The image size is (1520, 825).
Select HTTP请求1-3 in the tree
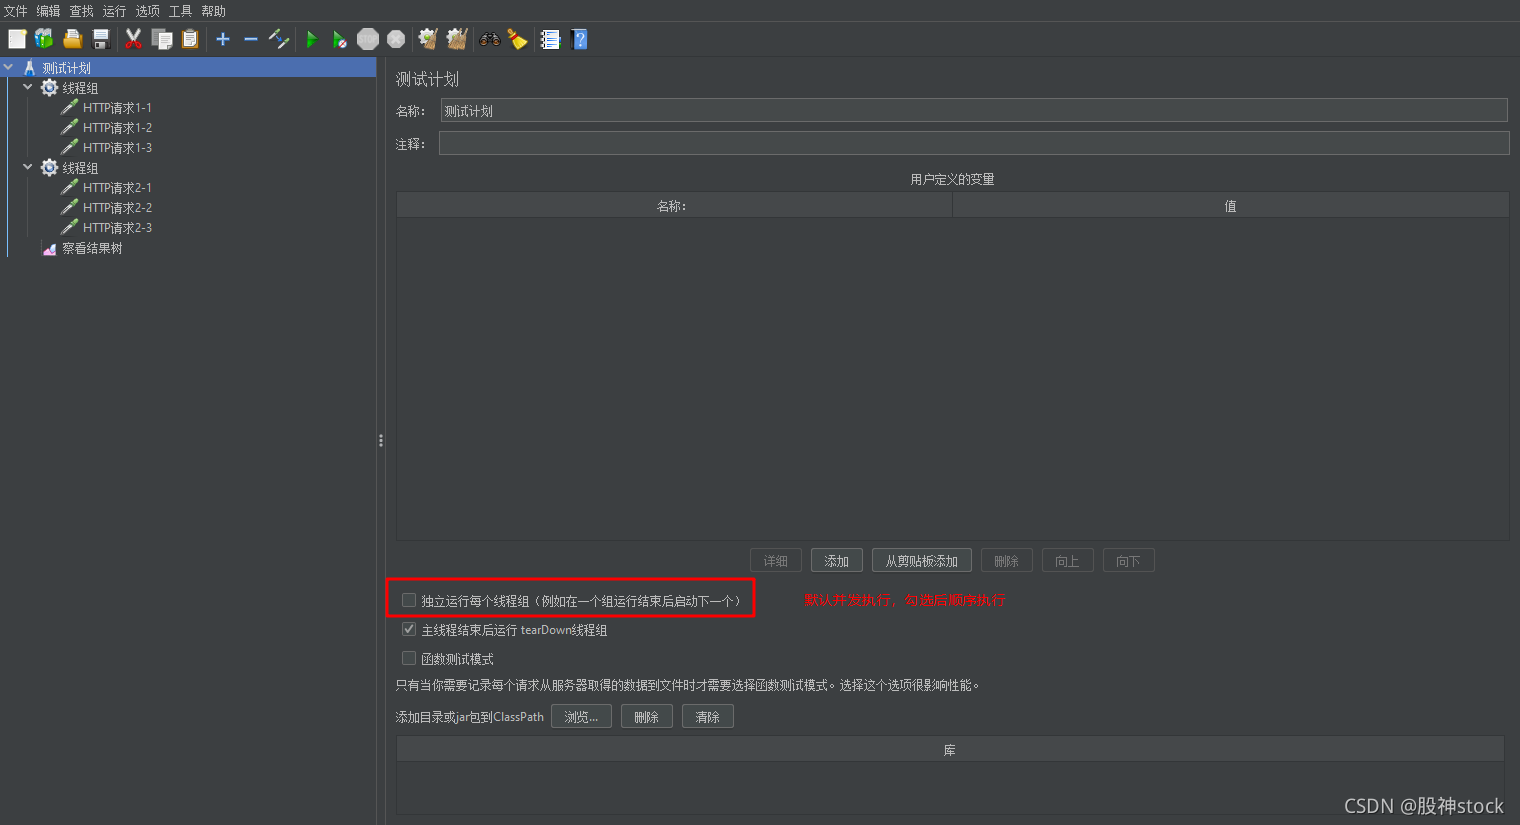[x=117, y=148]
